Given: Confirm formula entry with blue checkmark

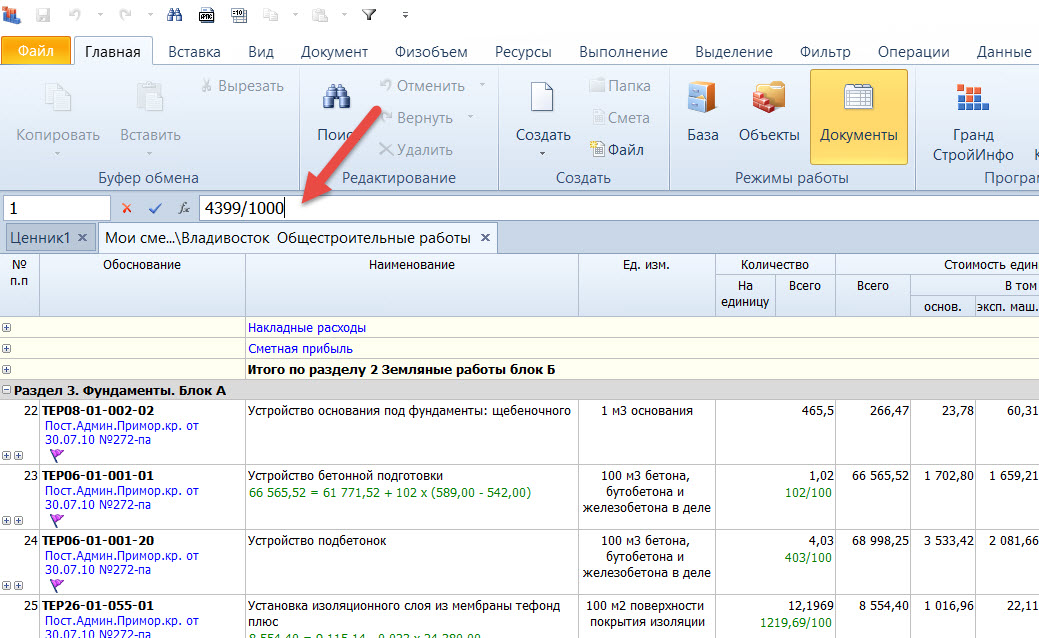Looking at the screenshot, I should 154,208.
